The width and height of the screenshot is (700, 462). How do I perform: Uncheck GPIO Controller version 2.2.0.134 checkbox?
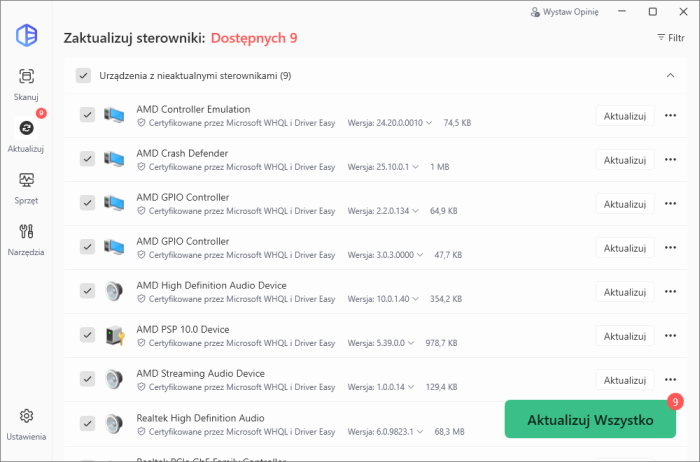(88, 203)
